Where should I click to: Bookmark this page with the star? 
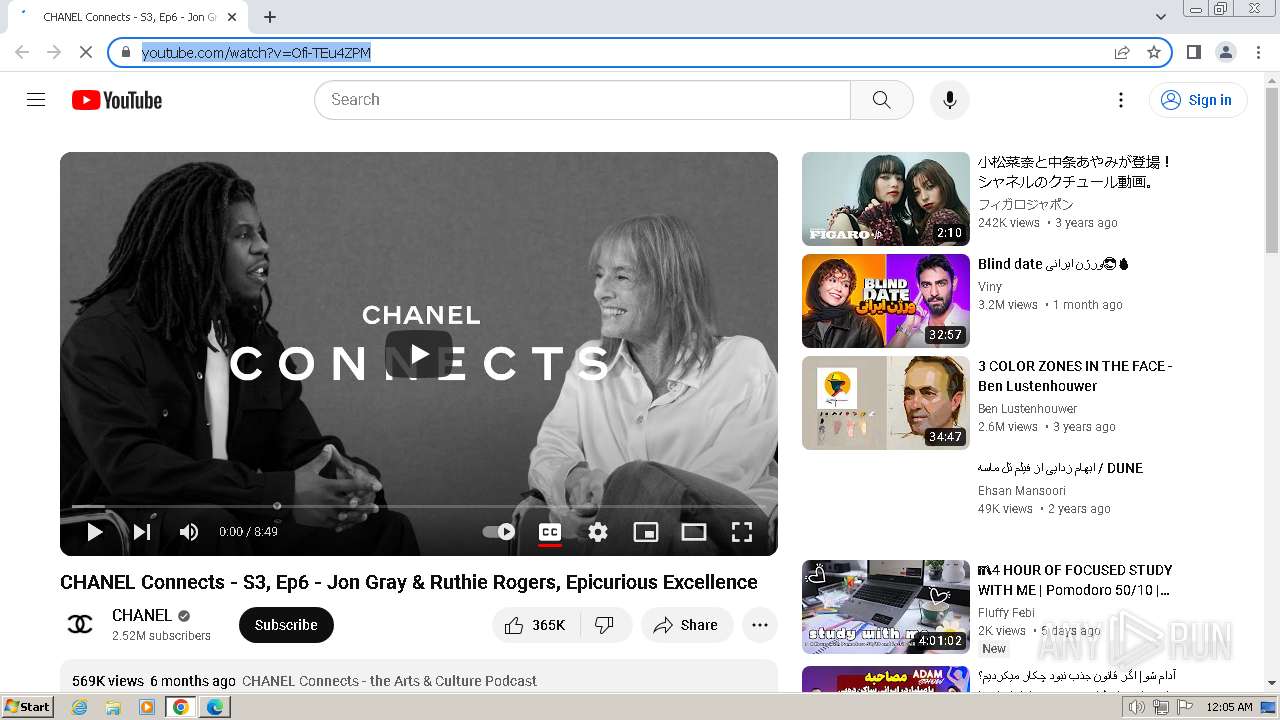click(x=1154, y=52)
